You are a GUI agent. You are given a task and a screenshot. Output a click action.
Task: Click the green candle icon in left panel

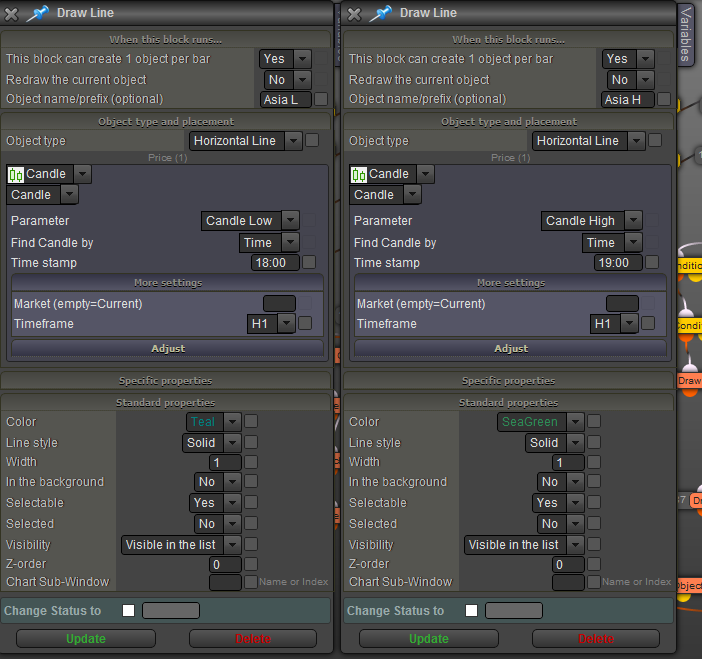16,174
